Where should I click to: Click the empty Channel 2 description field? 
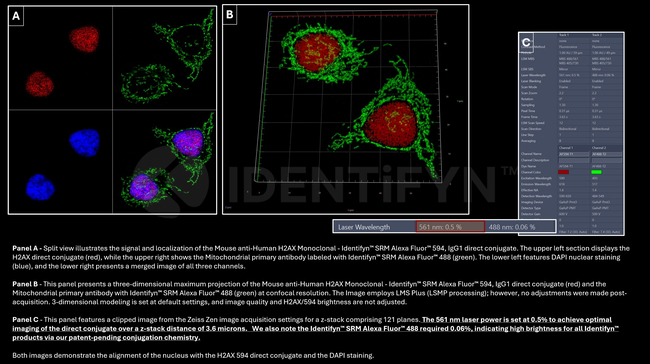607,160
